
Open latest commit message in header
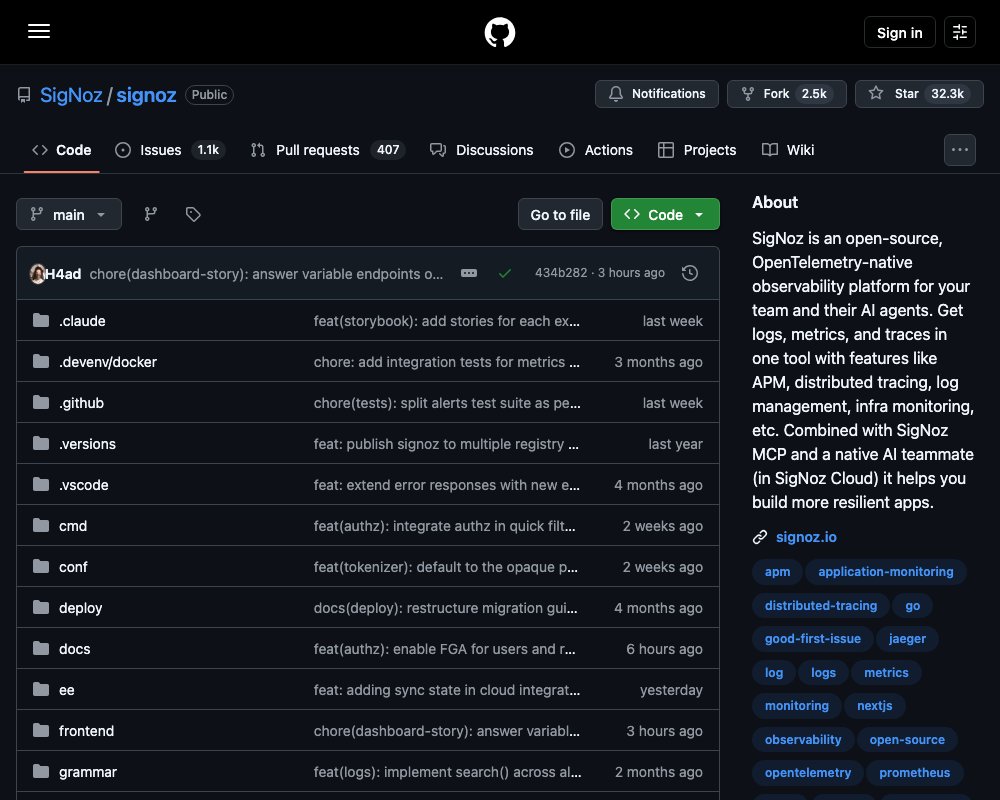click(x=266, y=274)
